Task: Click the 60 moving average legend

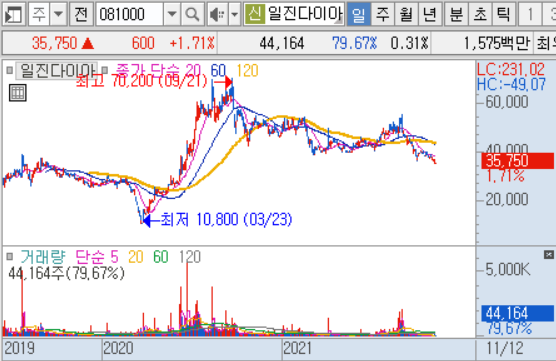Action: (x=218, y=70)
